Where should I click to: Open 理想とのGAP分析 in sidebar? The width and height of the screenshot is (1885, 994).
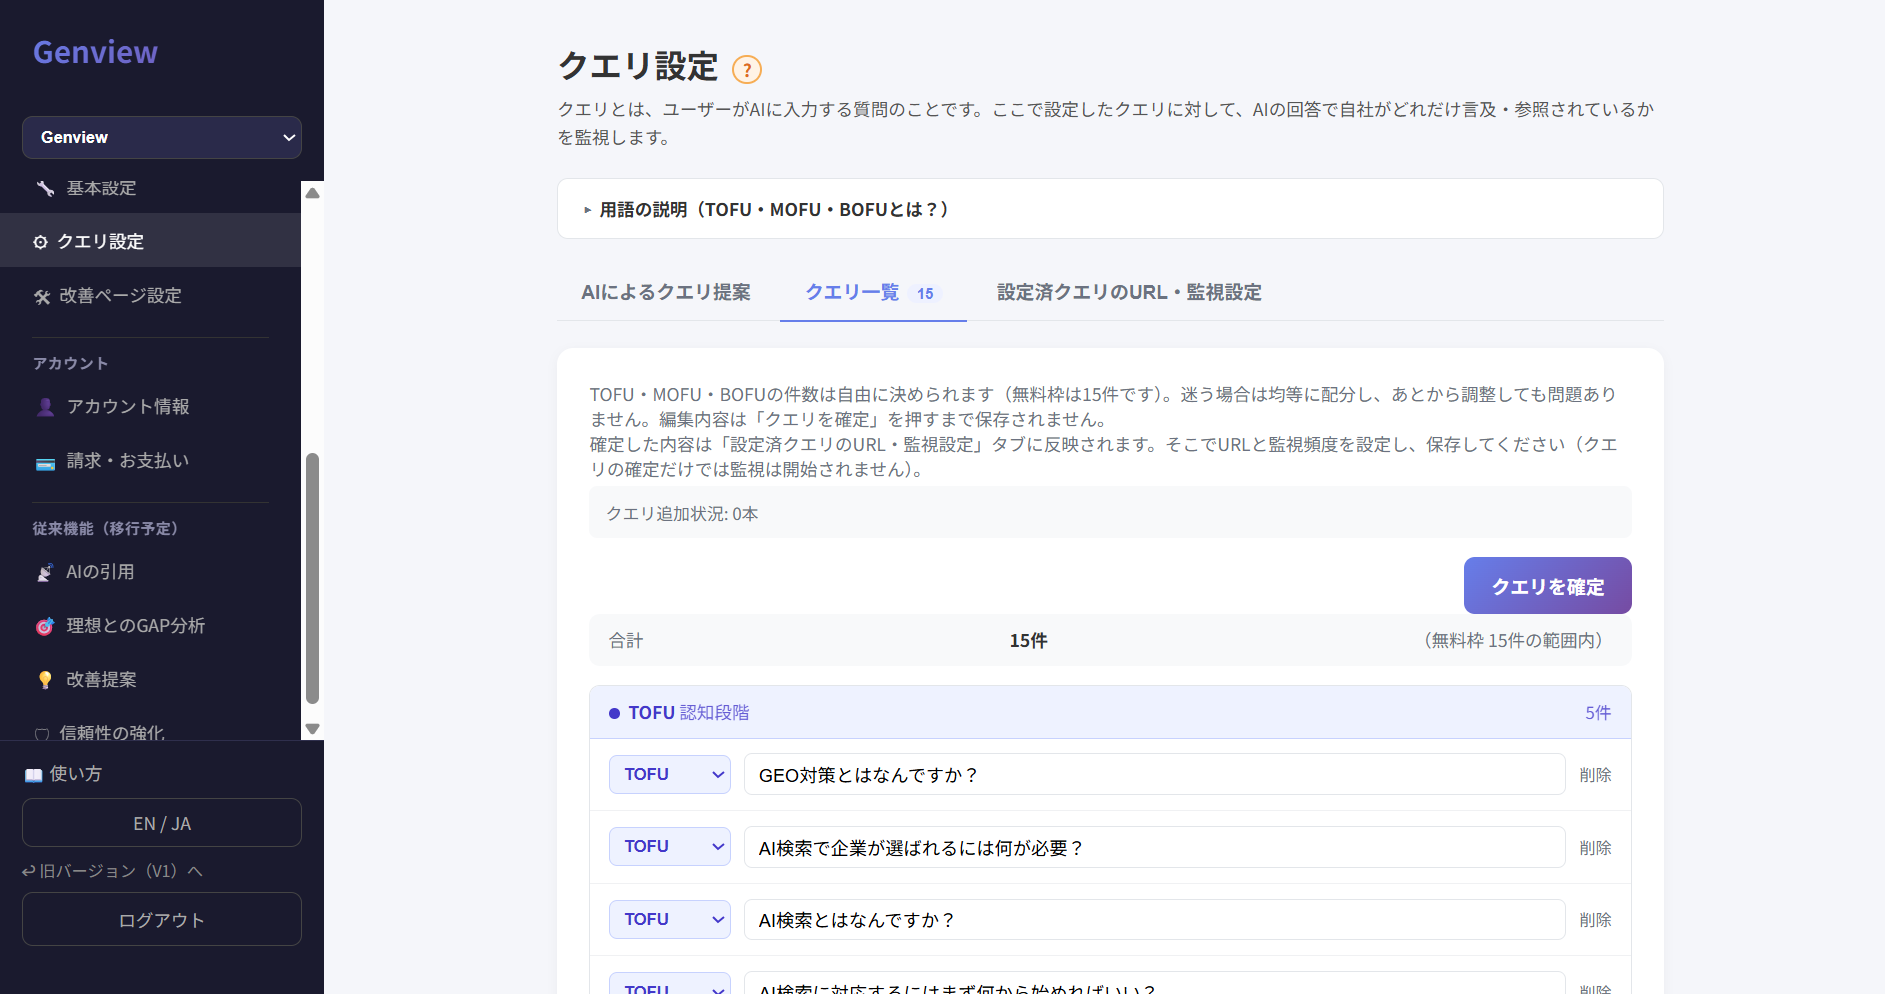click(x=150, y=626)
